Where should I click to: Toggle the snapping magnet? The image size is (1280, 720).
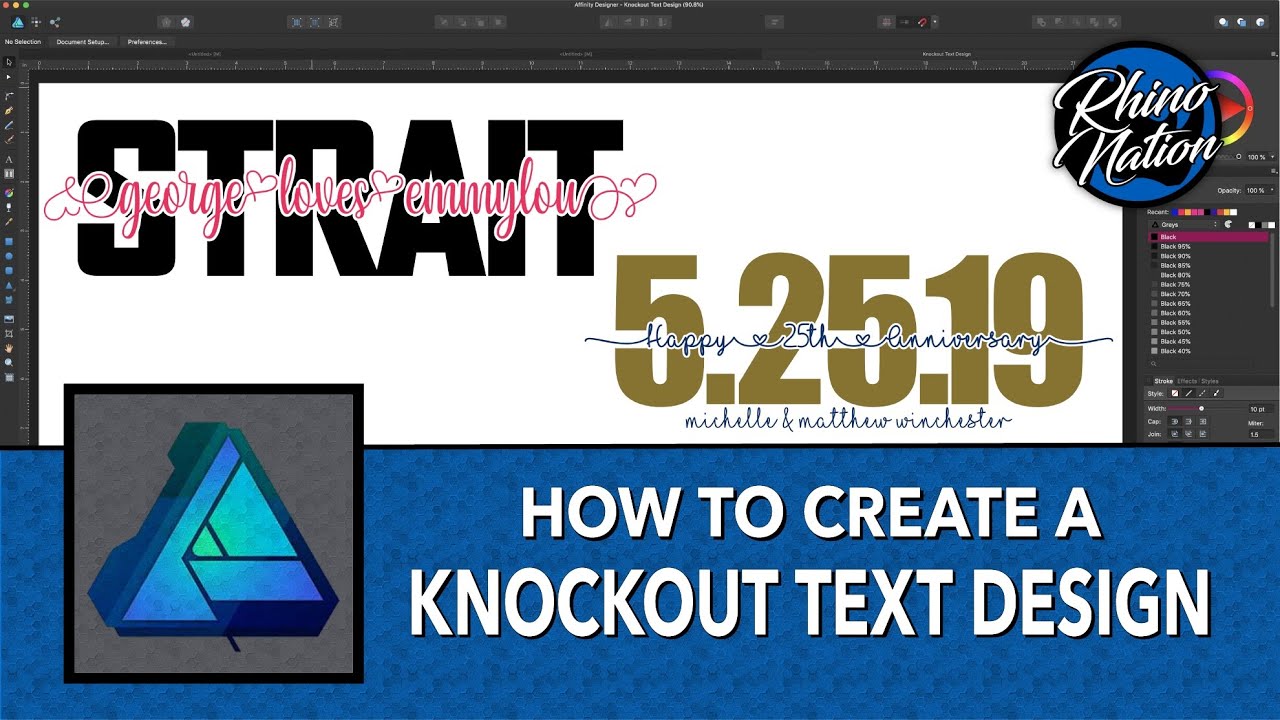coord(922,21)
